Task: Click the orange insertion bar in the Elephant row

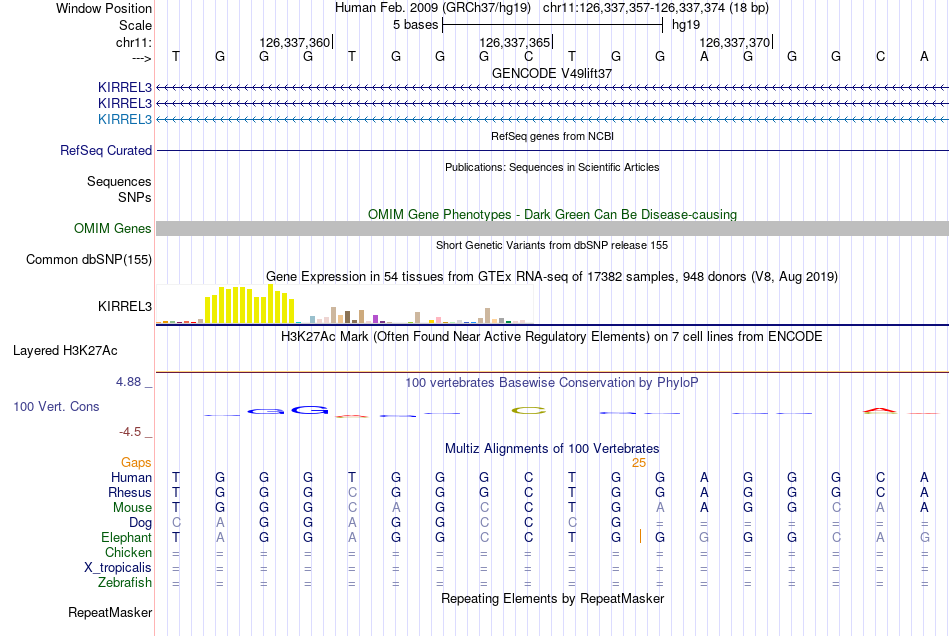Action: (640, 536)
